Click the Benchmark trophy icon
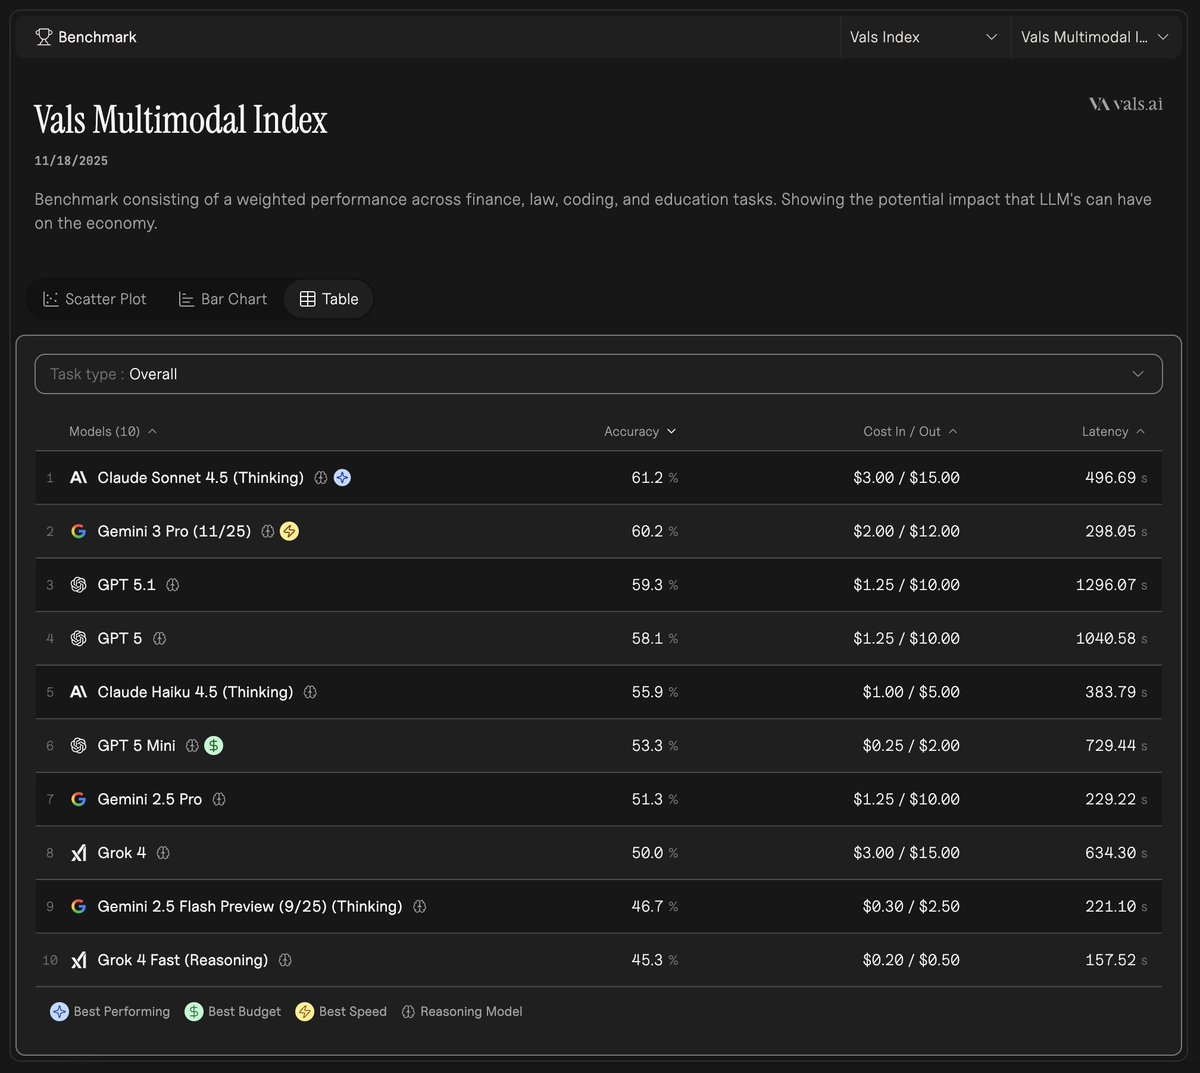1200x1073 pixels. point(42,36)
